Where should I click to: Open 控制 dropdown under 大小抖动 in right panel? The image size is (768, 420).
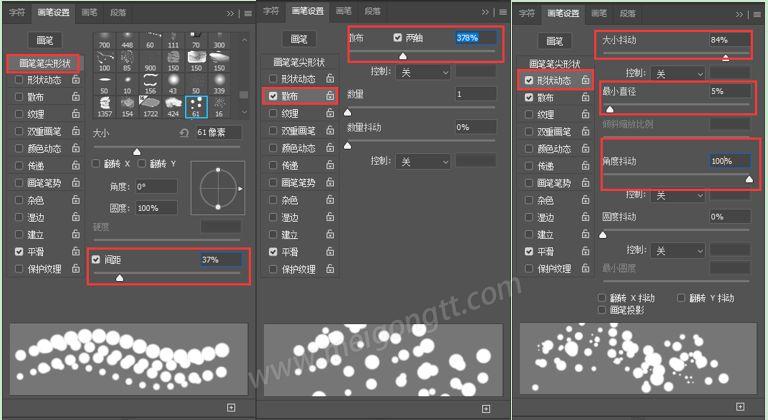(678, 74)
